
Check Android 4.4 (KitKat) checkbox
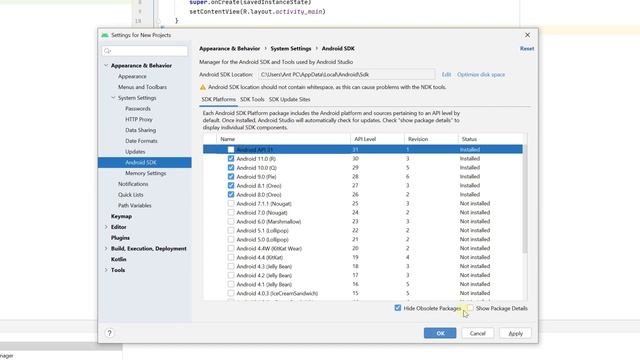click(231, 258)
